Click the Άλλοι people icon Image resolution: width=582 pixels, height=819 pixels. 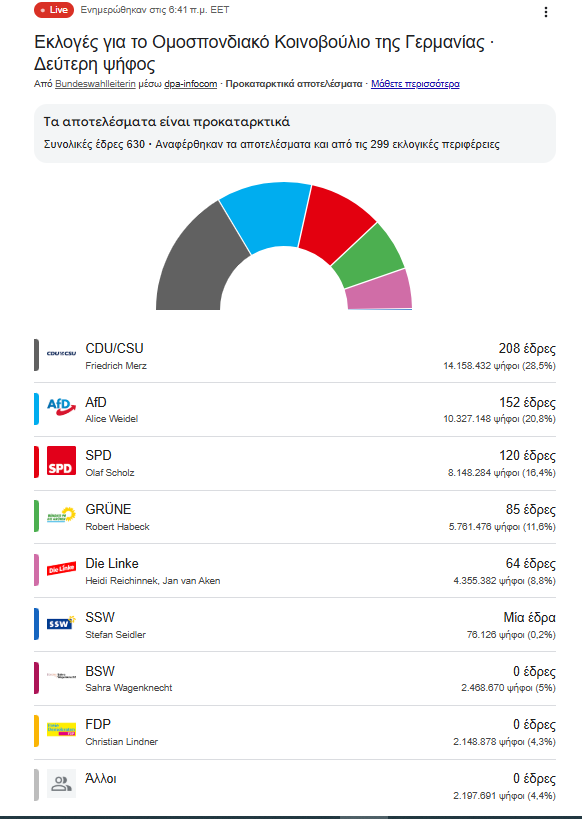[x=61, y=783]
